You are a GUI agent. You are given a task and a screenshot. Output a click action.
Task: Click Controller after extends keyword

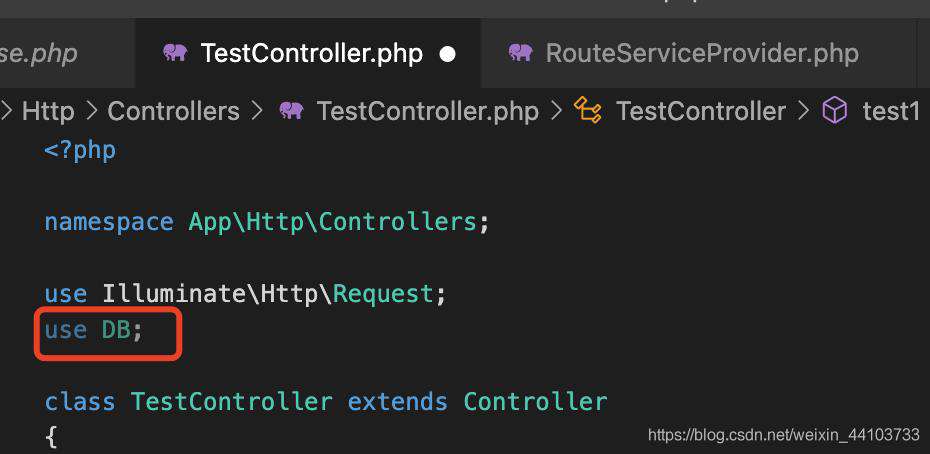(x=535, y=401)
